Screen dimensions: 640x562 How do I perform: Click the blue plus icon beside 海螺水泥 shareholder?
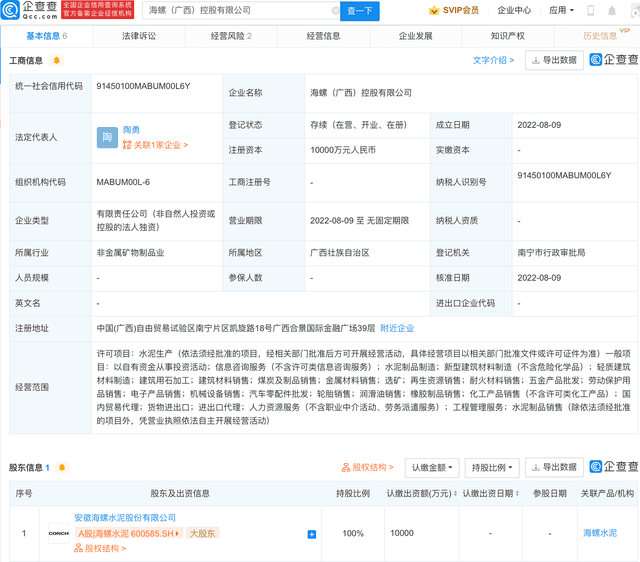click(312, 534)
